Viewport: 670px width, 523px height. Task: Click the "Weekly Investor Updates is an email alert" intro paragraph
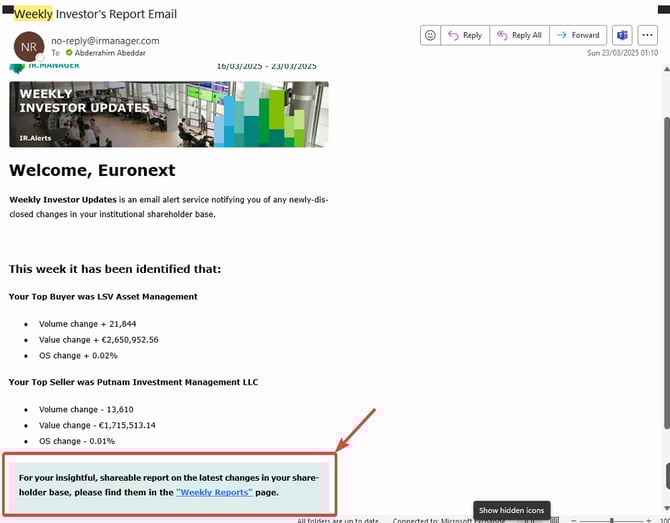point(169,207)
